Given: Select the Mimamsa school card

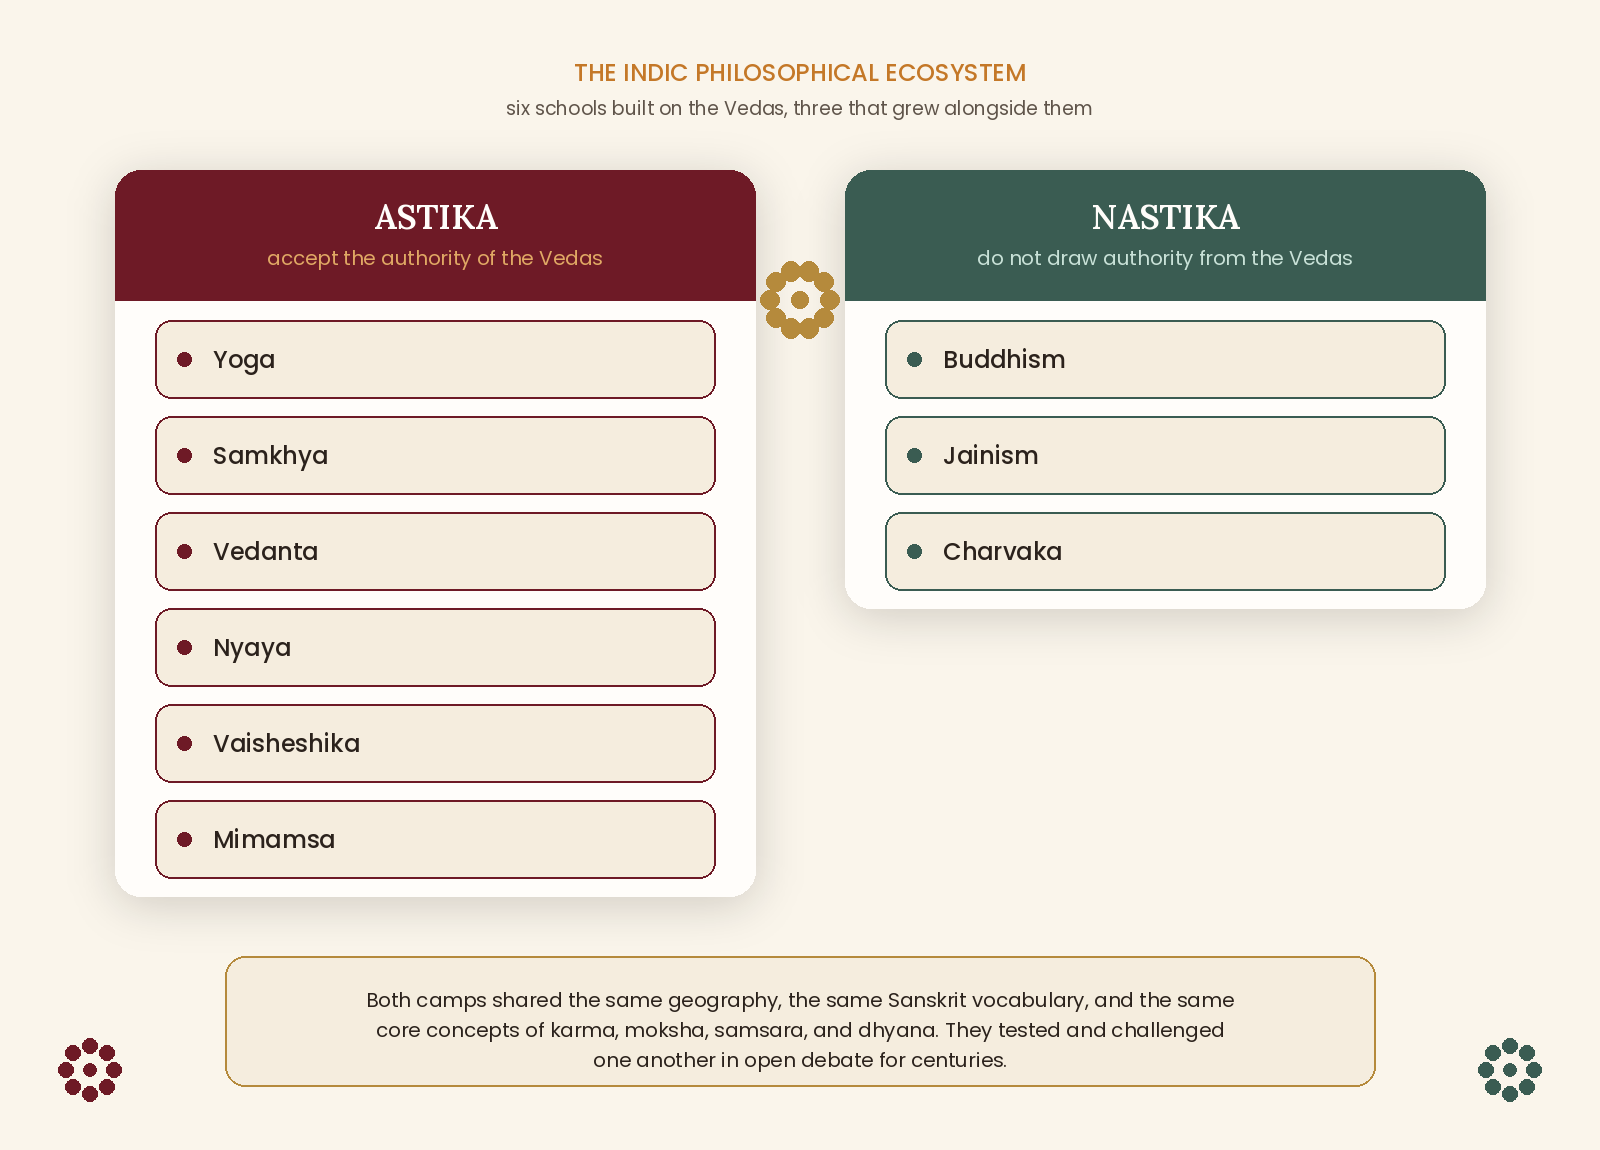Looking at the screenshot, I should 435,839.
